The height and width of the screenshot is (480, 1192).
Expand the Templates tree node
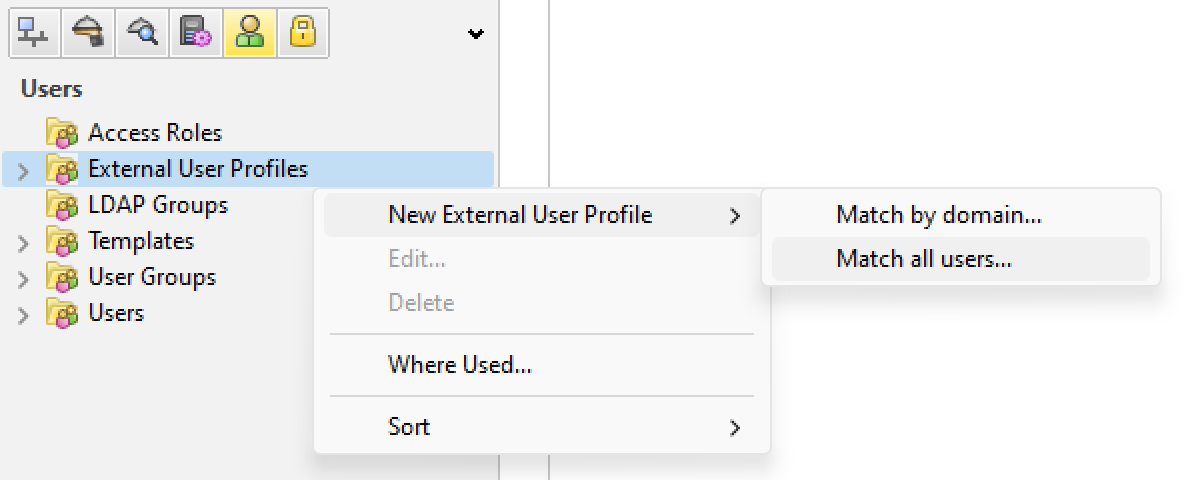point(24,243)
